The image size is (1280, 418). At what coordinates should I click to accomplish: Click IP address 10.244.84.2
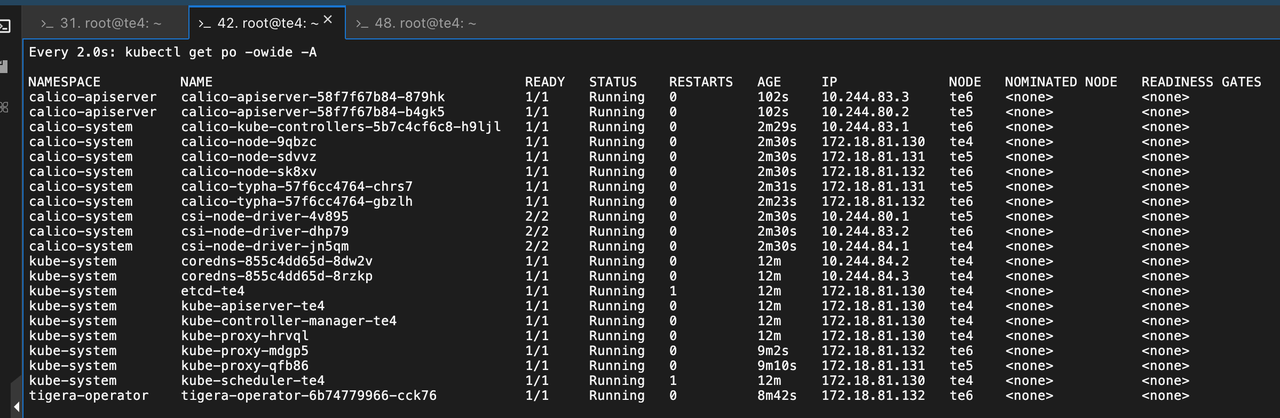865,262
